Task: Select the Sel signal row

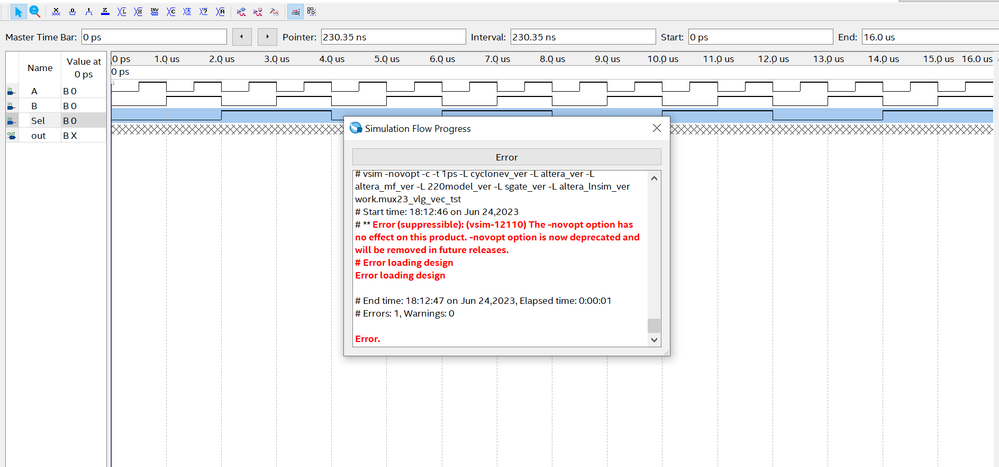Action: click(x=56, y=120)
